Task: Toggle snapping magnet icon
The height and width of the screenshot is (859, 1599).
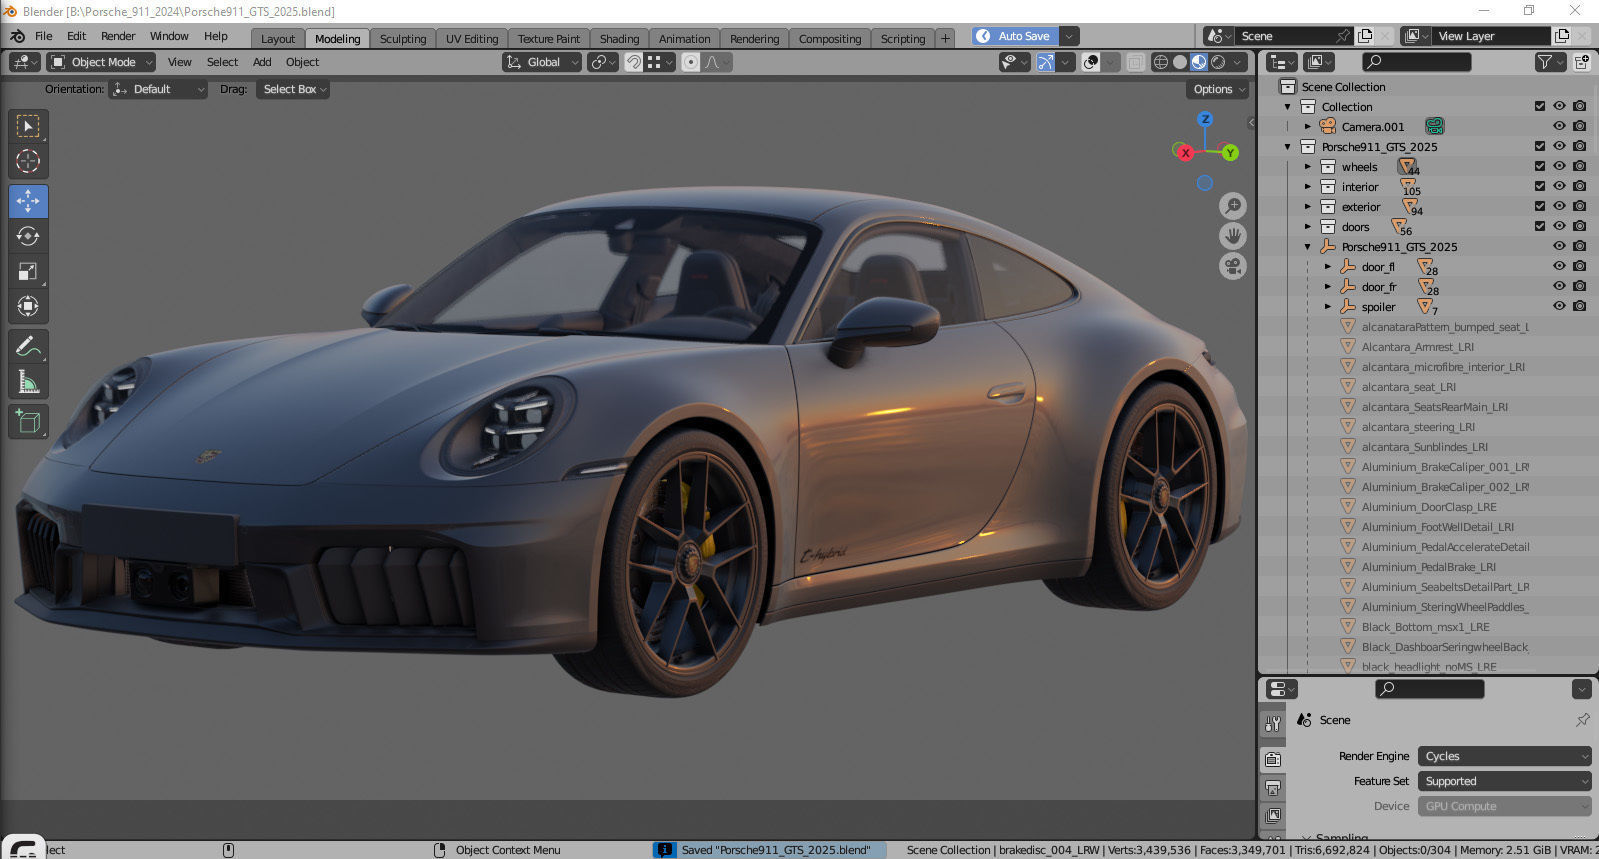Action: 634,62
